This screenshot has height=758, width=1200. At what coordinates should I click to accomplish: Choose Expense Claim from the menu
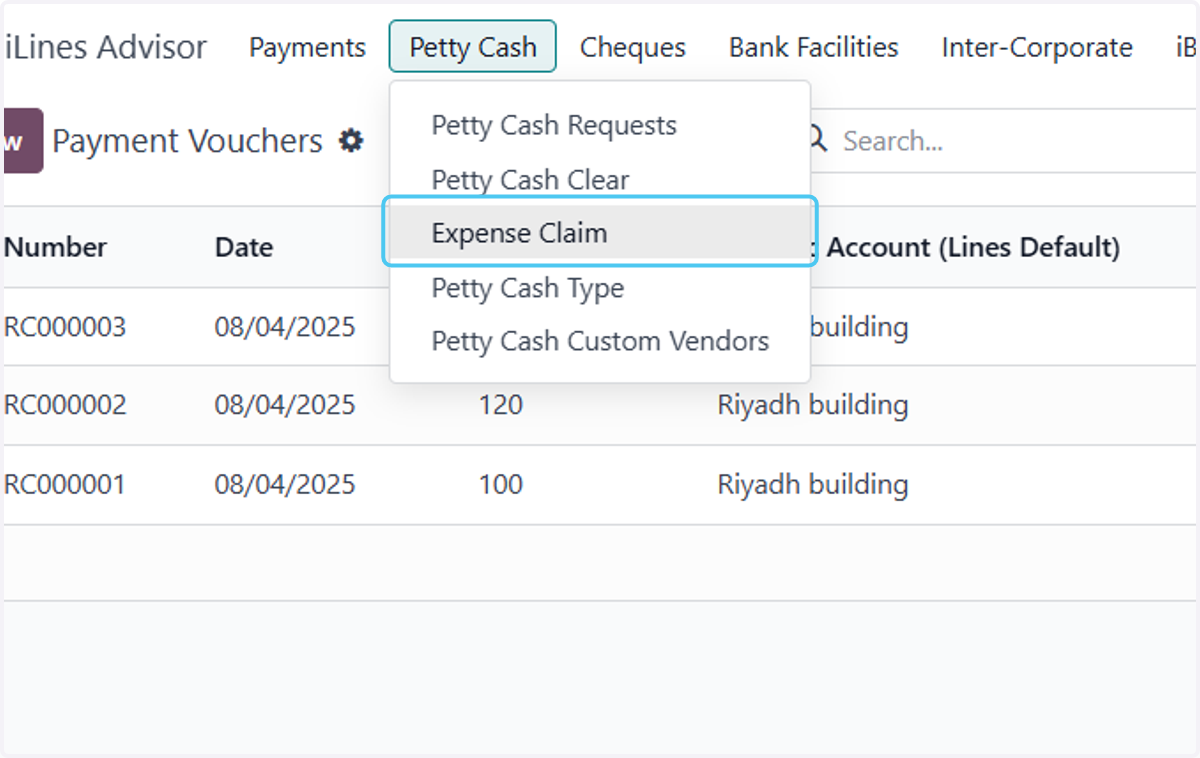600,234
